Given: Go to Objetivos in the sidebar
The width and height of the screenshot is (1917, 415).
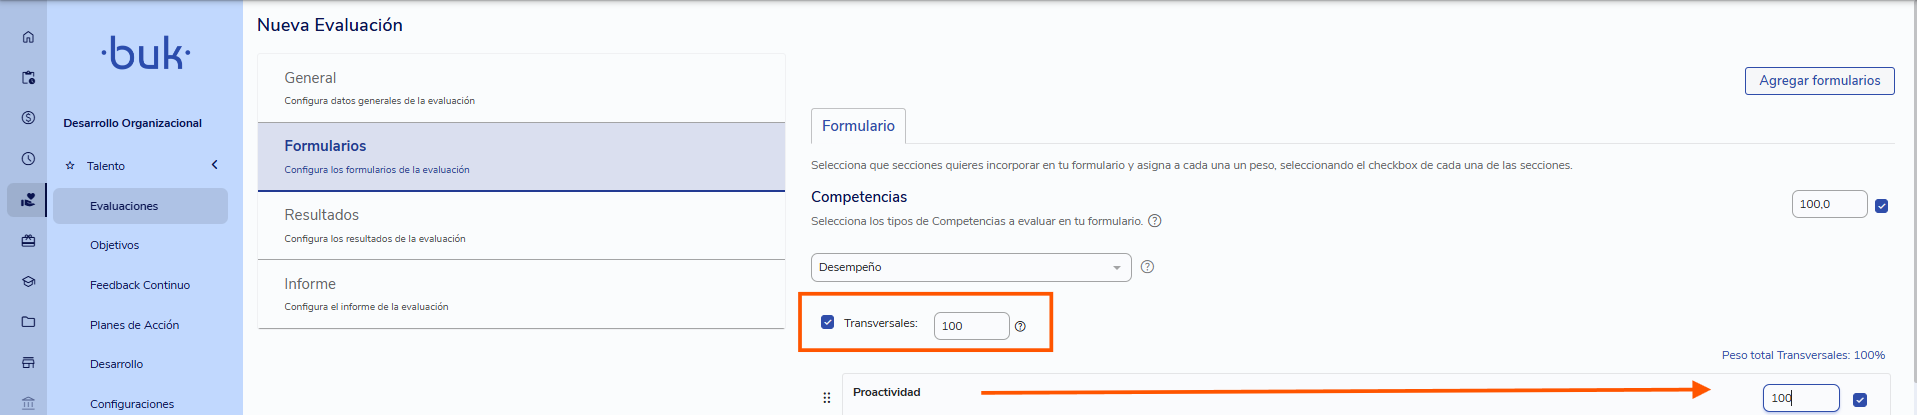Looking at the screenshot, I should tap(115, 245).
